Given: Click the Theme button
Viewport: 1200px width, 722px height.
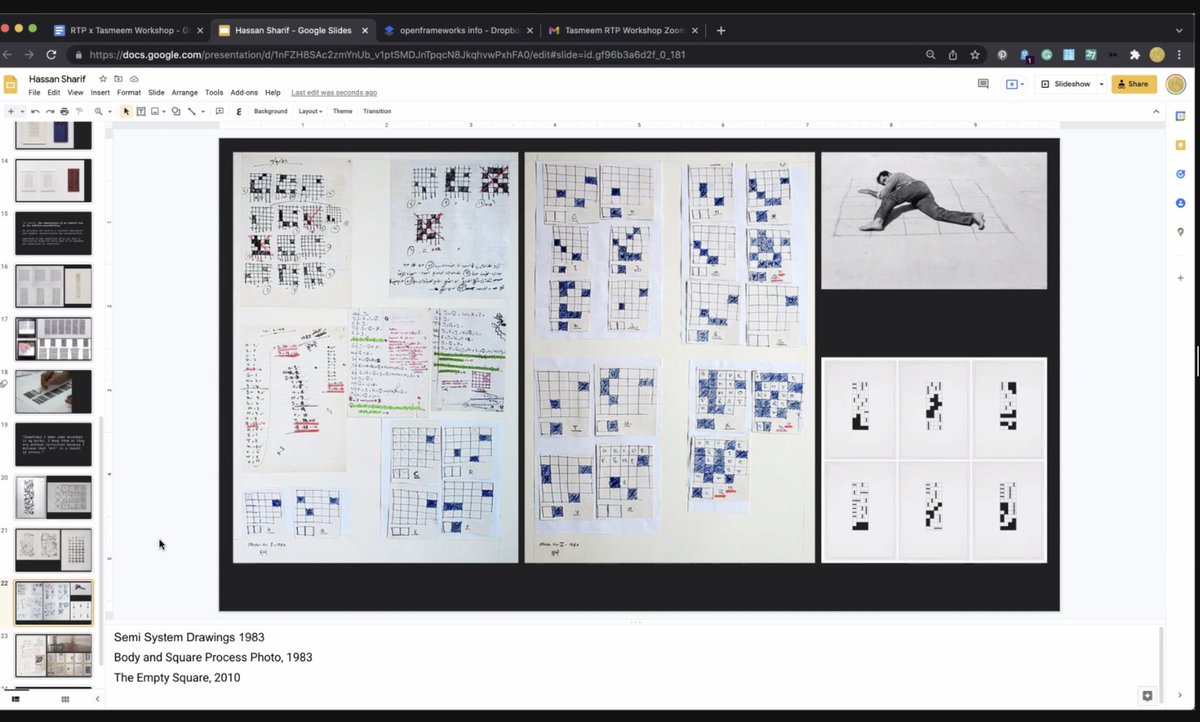Looking at the screenshot, I should [x=342, y=111].
